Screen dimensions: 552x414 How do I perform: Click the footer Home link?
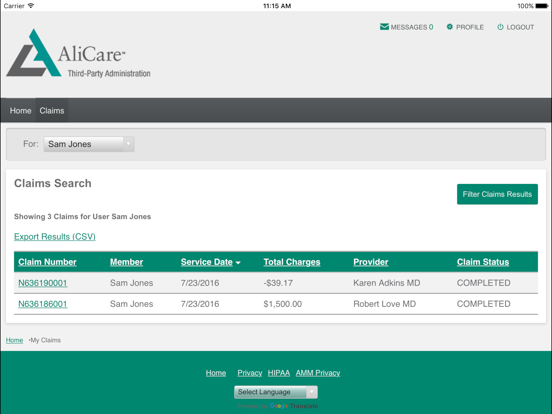(x=216, y=373)
